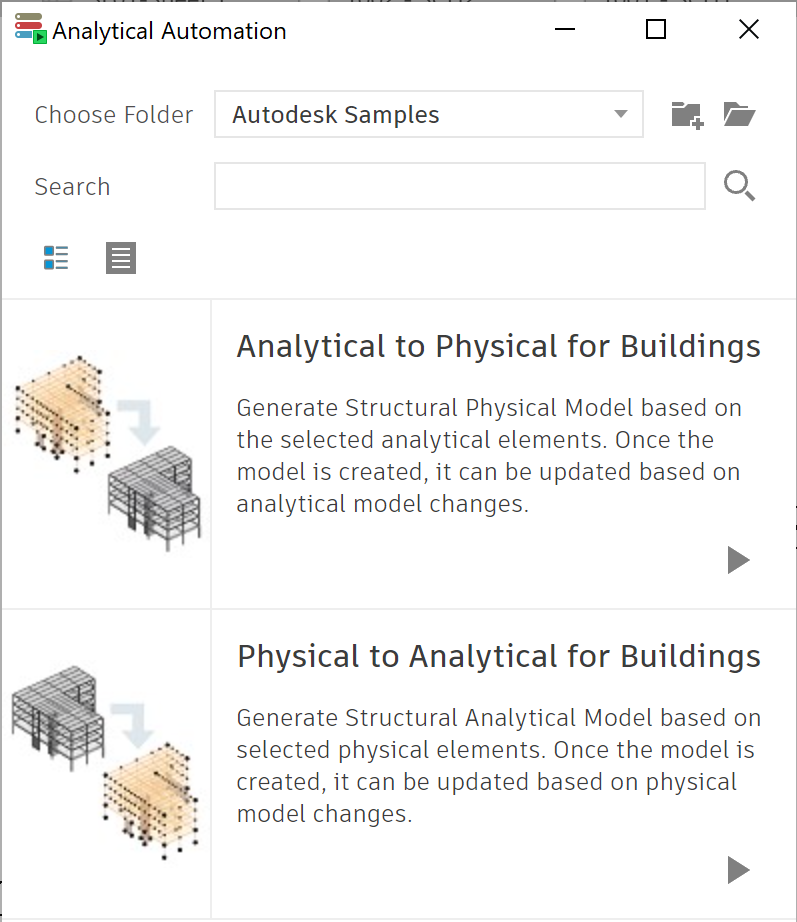Maximize the Analytical Automation window
Screen dimensions: 797x922
656,29
